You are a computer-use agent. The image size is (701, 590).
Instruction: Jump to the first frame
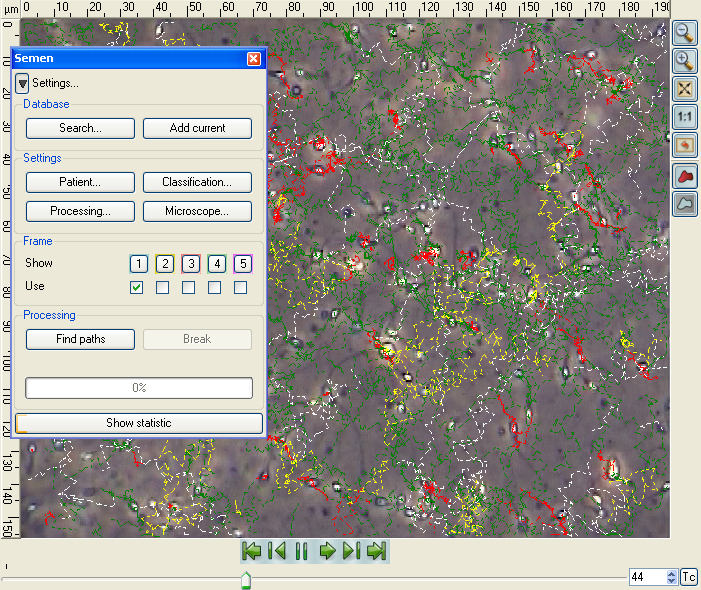tap(252, 551)
